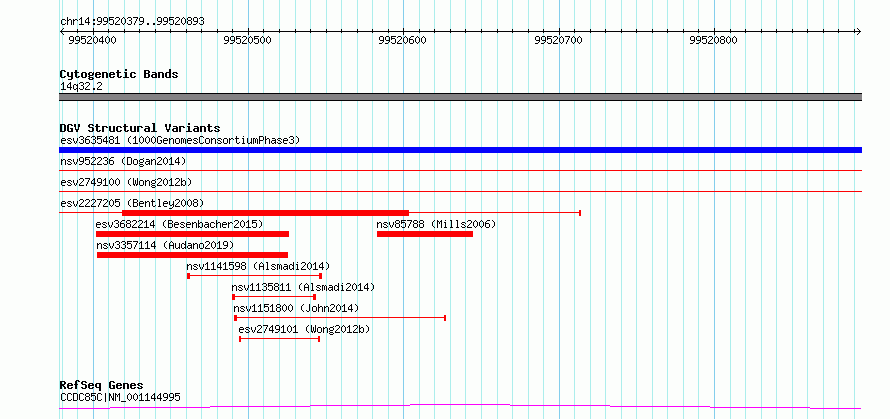Open the esv2749100 (Wong2012b) variant label

(x=126, y=182)
